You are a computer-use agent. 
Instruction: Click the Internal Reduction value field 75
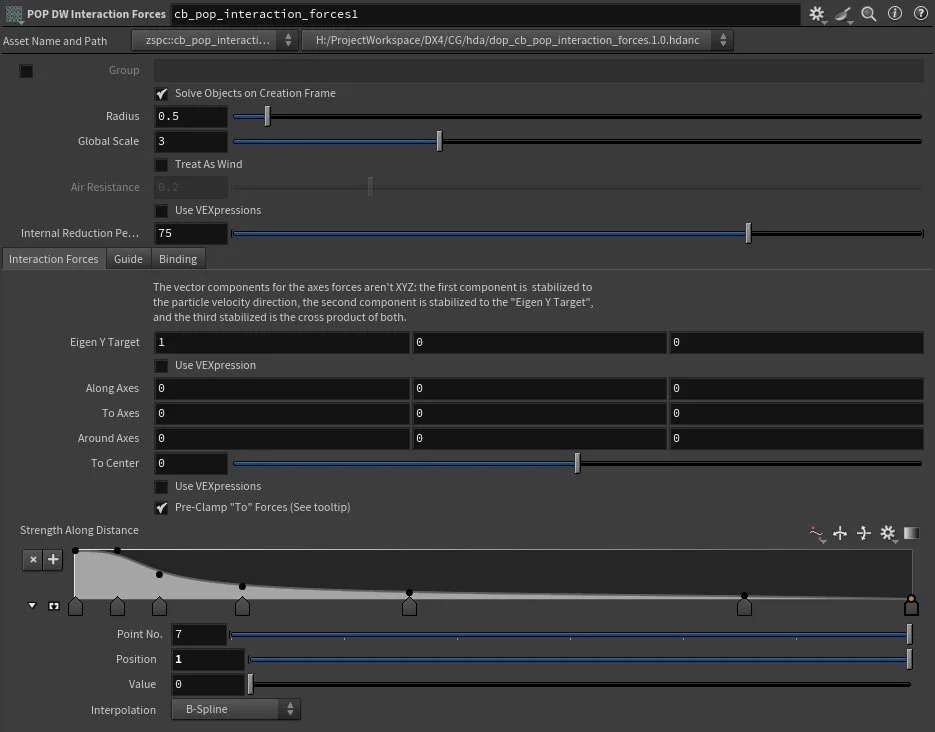coord(191,233)
